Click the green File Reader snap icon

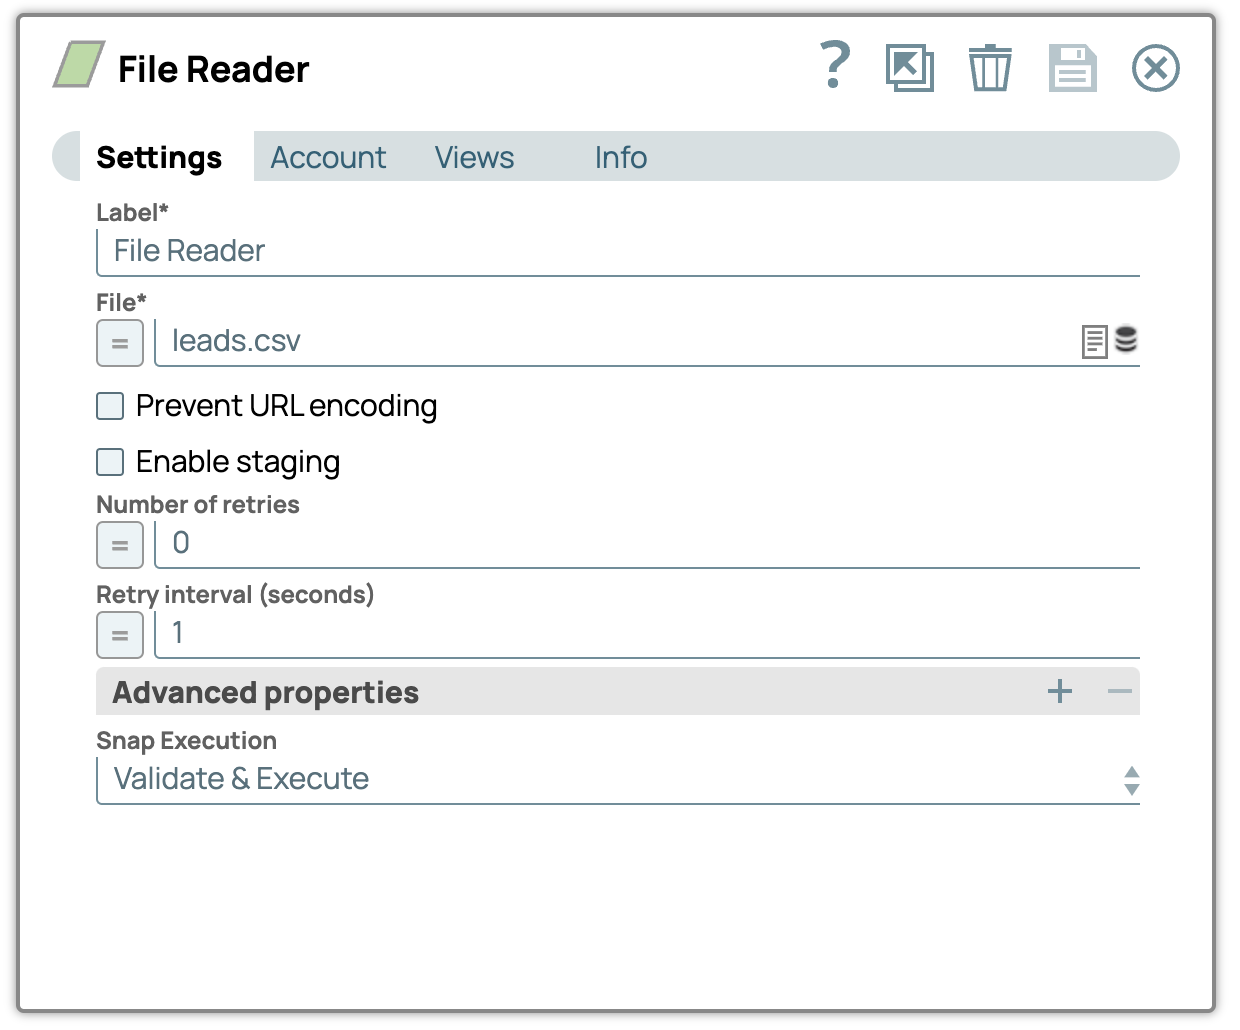(x=79, y=65)
